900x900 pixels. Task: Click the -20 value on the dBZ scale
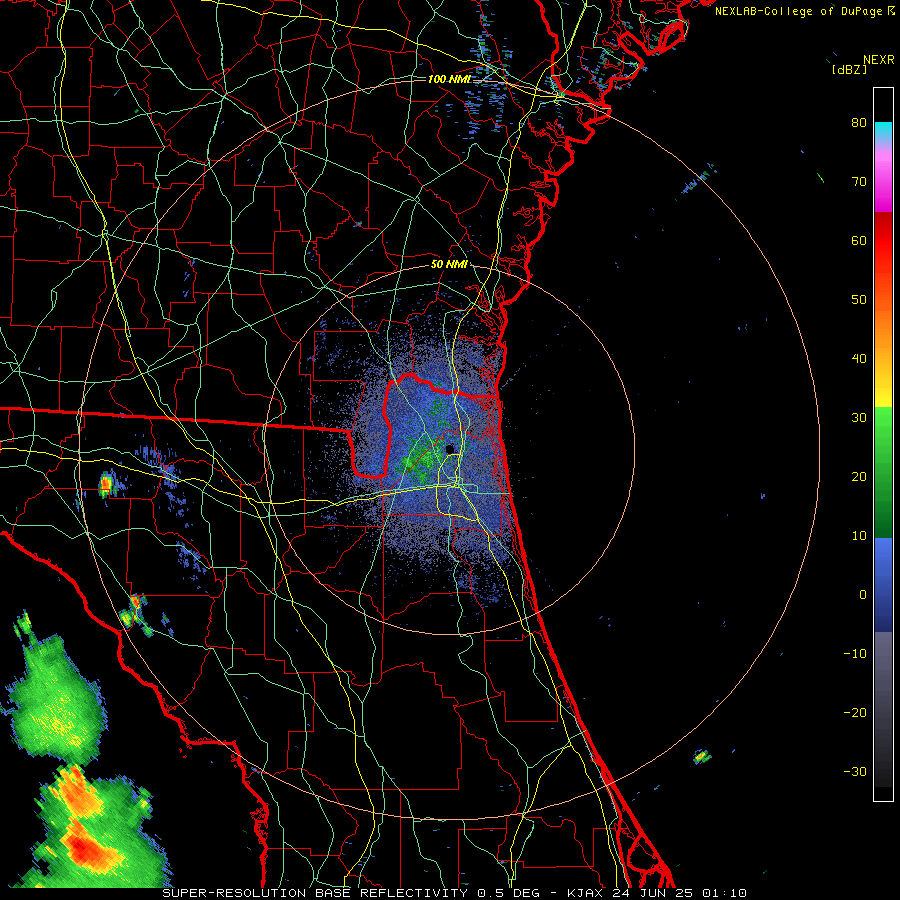pyautogui.click(x=855, y=713)
